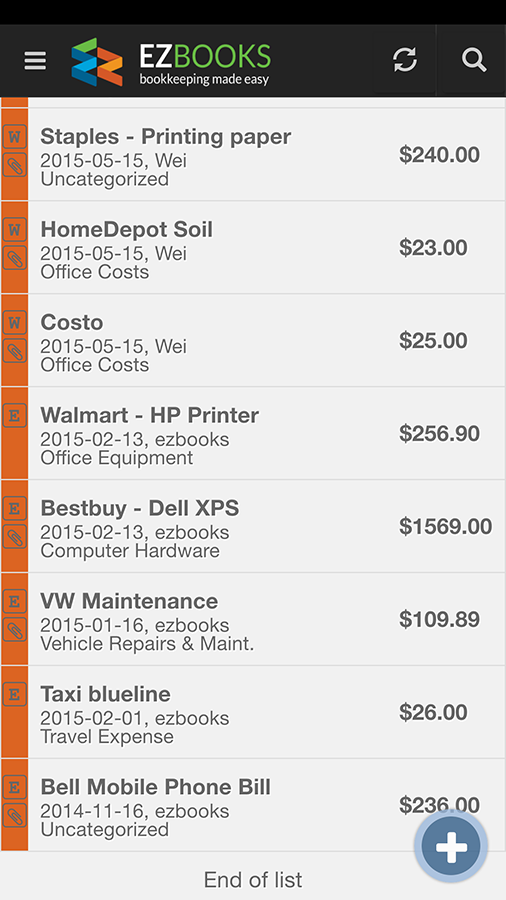Open the hamburger menu

coord(35,60)
